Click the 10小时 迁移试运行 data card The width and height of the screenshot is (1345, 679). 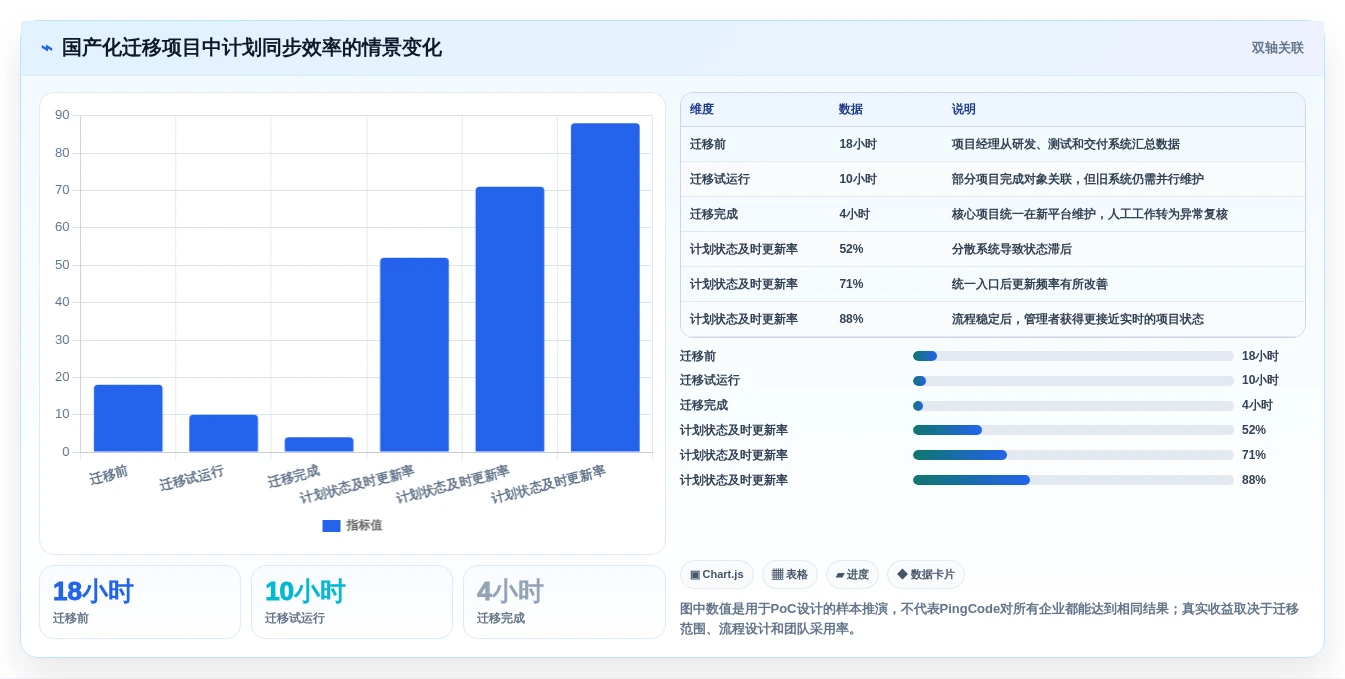pyautogui.click(x=352, y=602)
